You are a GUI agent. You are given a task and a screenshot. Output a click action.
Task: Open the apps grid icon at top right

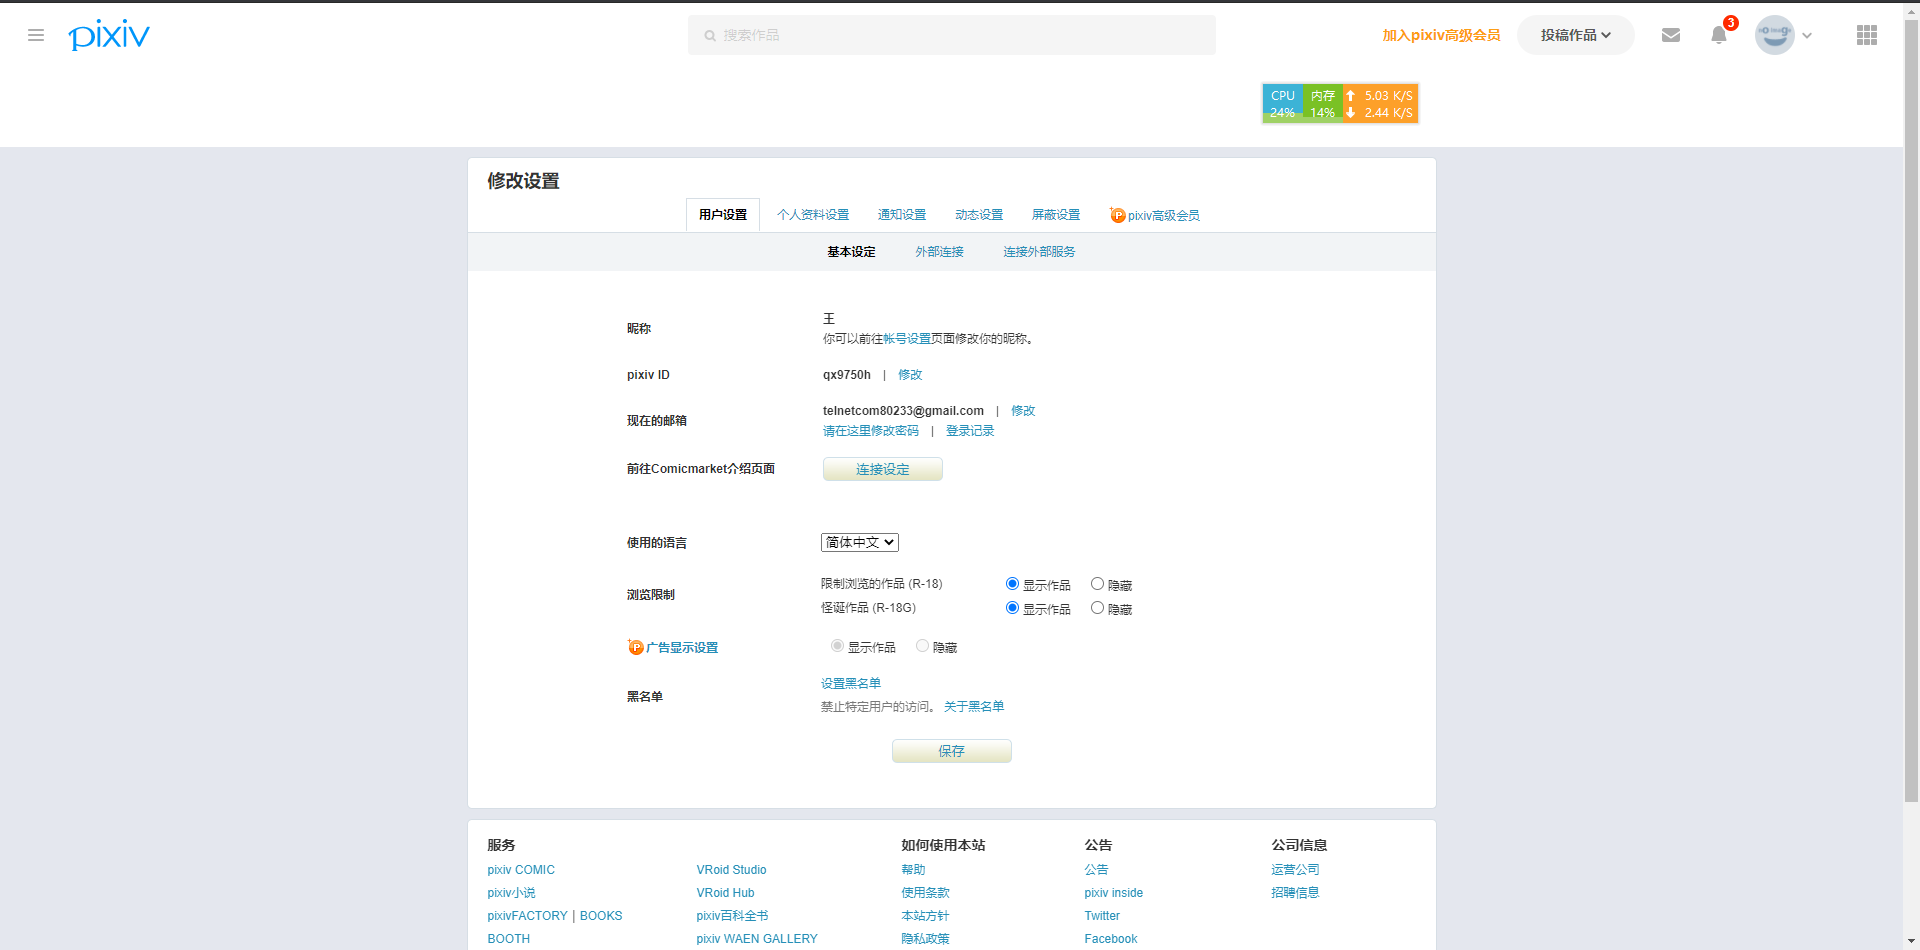(x=1866, y=35)
